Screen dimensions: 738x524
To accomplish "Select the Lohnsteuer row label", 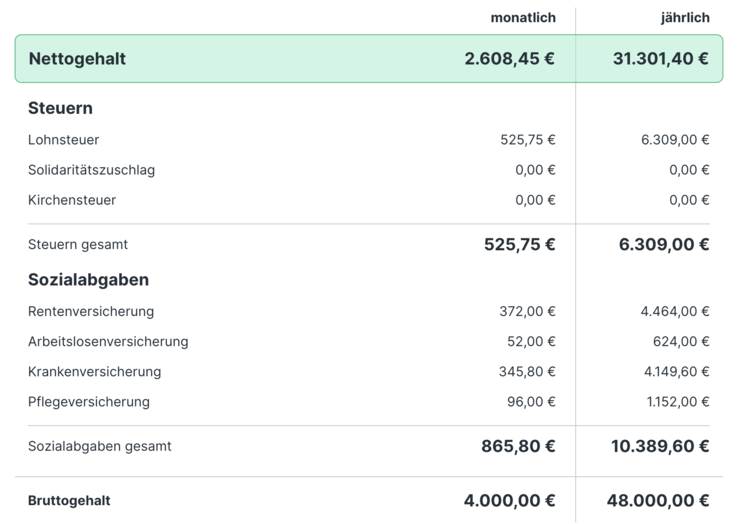I will click(x=64, y=140).
